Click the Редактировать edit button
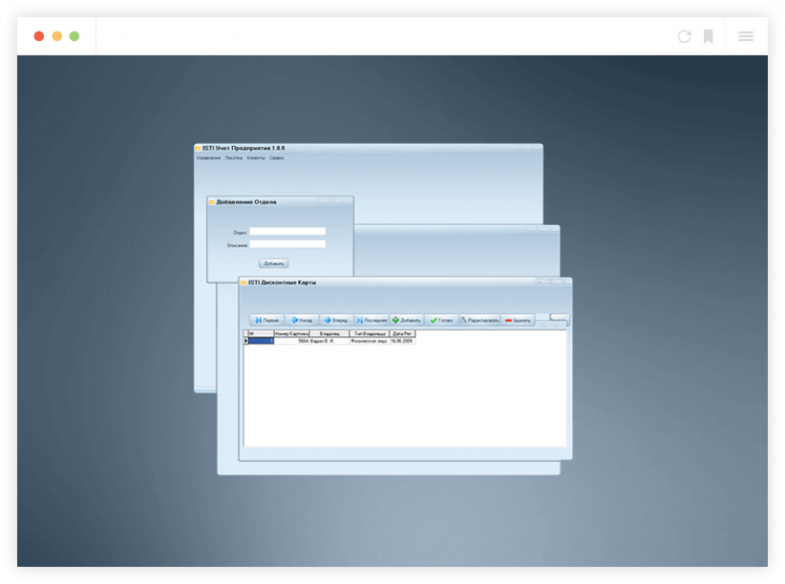This screenshot has width=785, height=584. click(x=478, y=320)
